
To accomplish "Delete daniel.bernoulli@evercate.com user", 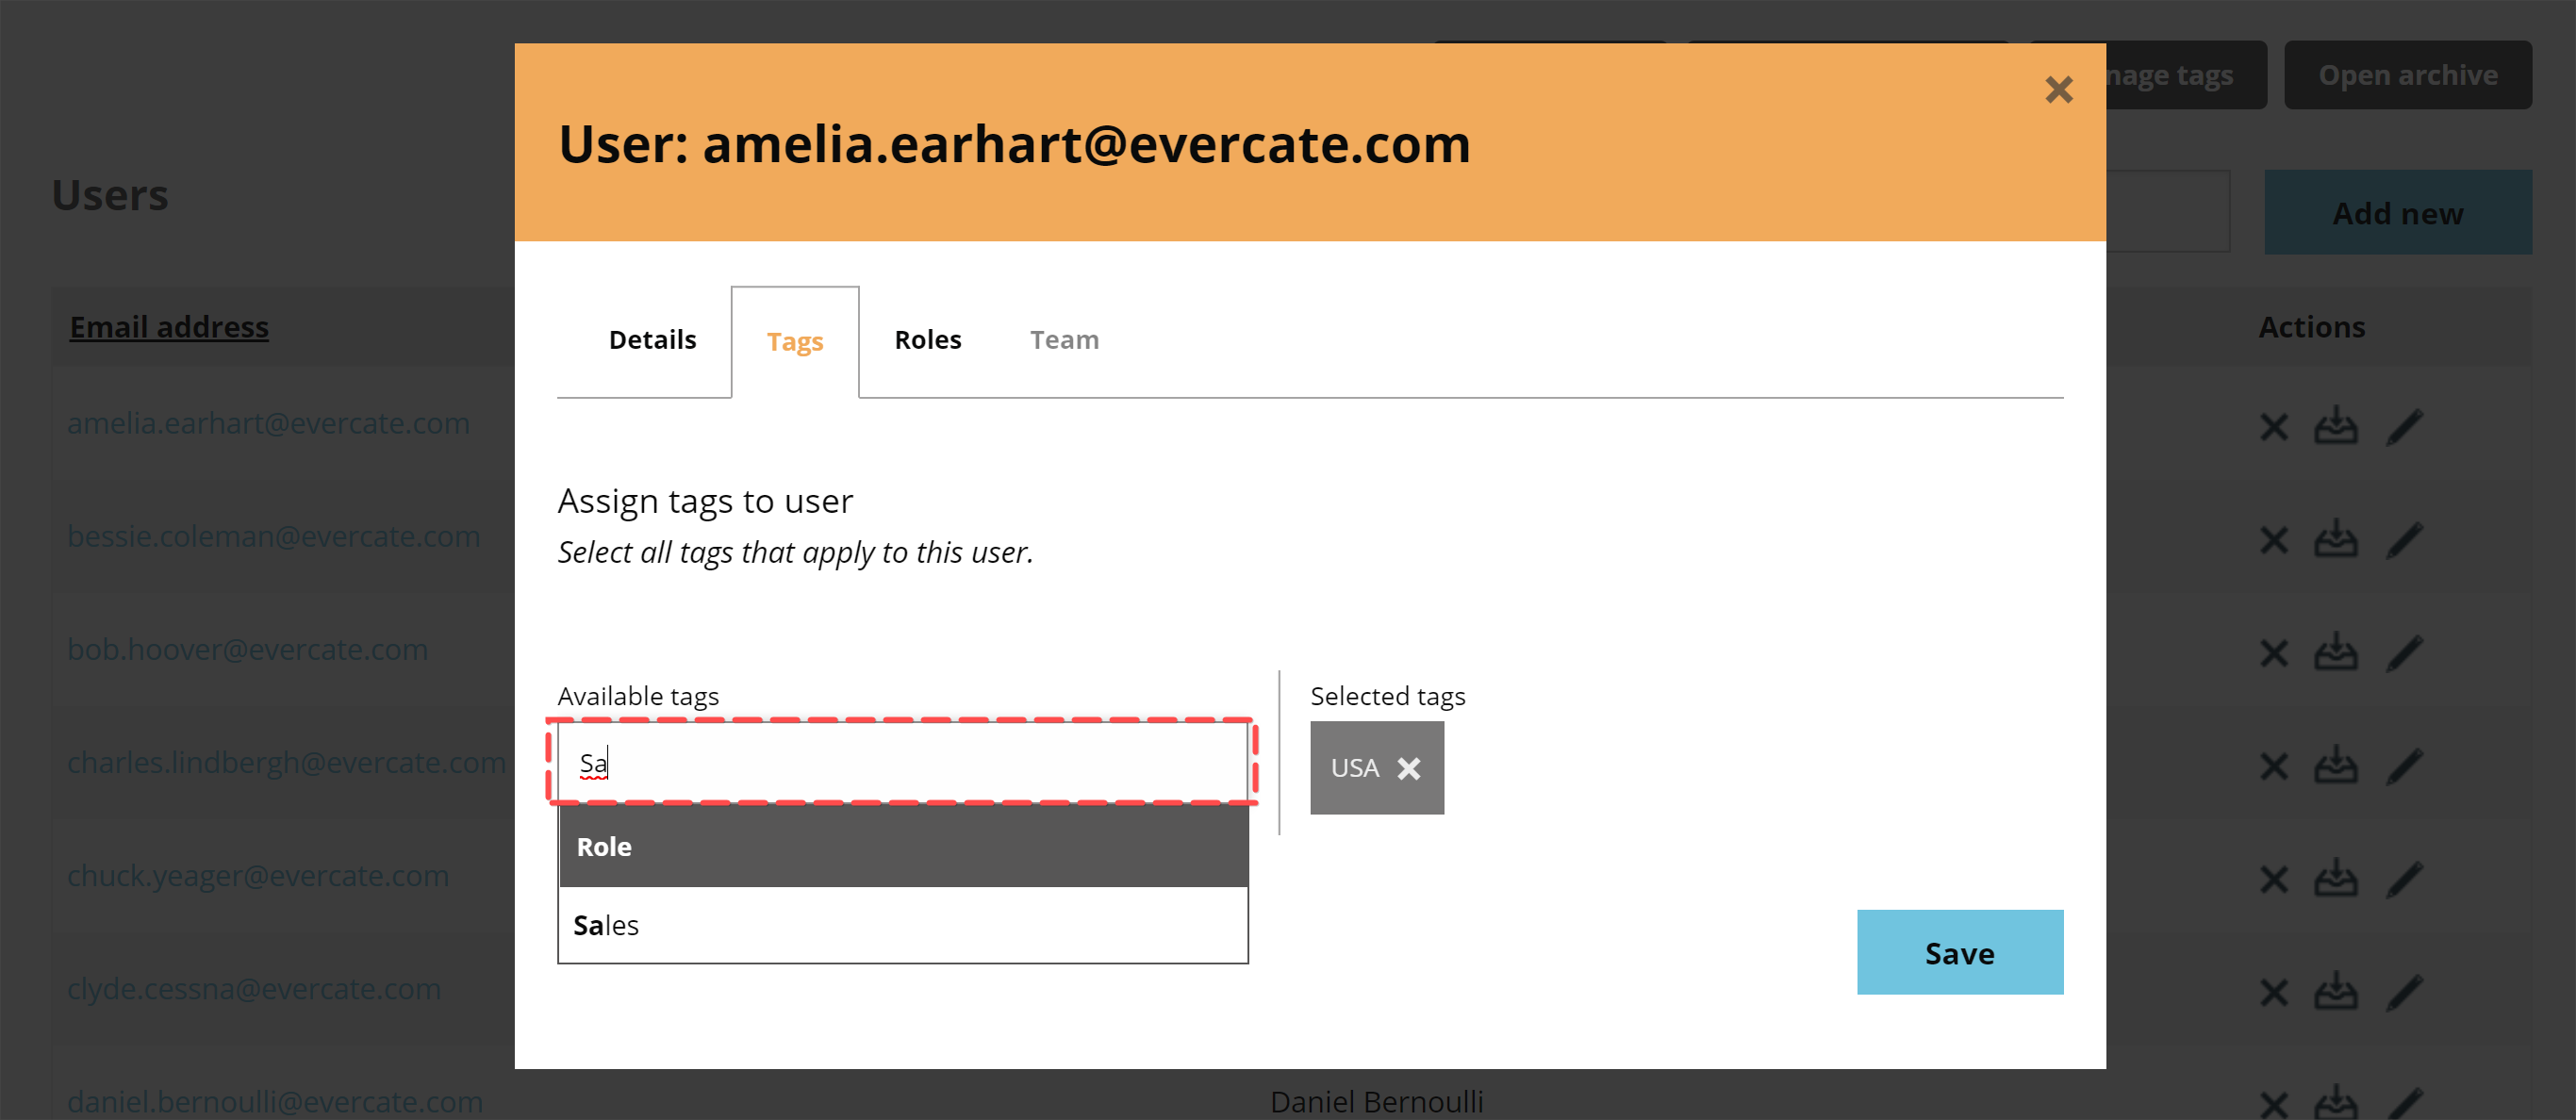I will 2274,1105.
